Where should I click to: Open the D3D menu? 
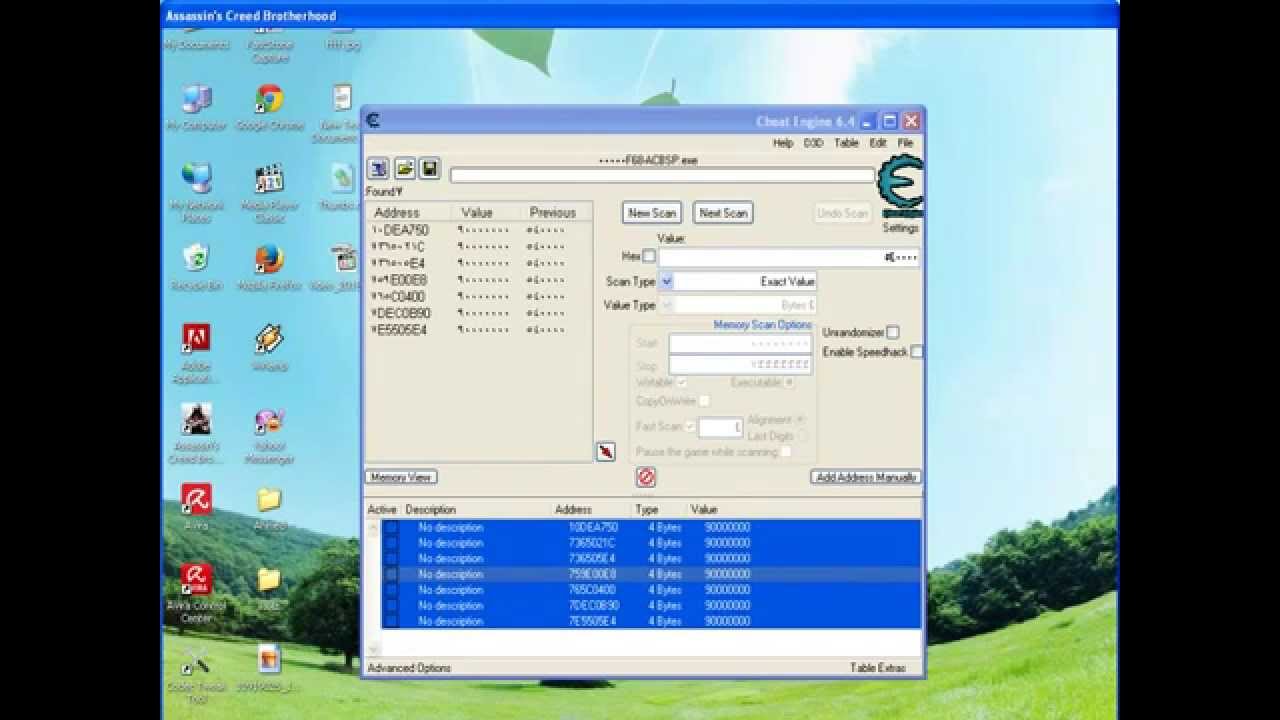[814, 143]
